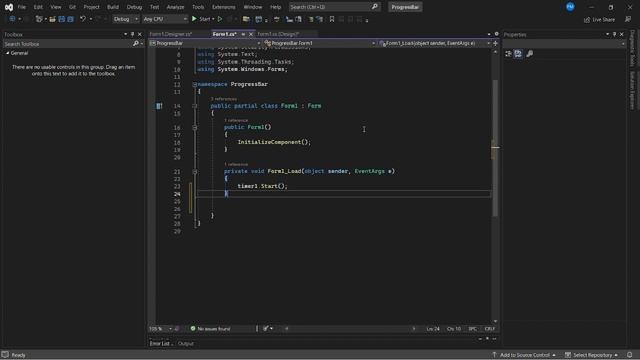
Task: Click Start Without Debugging outline play icon
Action: point(220,19)
